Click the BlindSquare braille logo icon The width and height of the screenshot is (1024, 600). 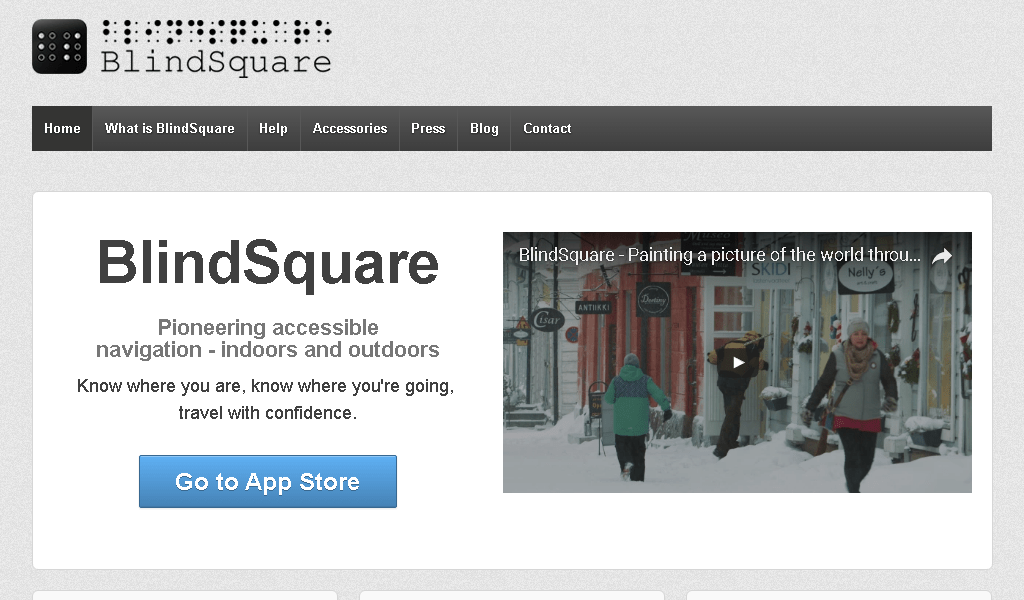tap(59, 46)
